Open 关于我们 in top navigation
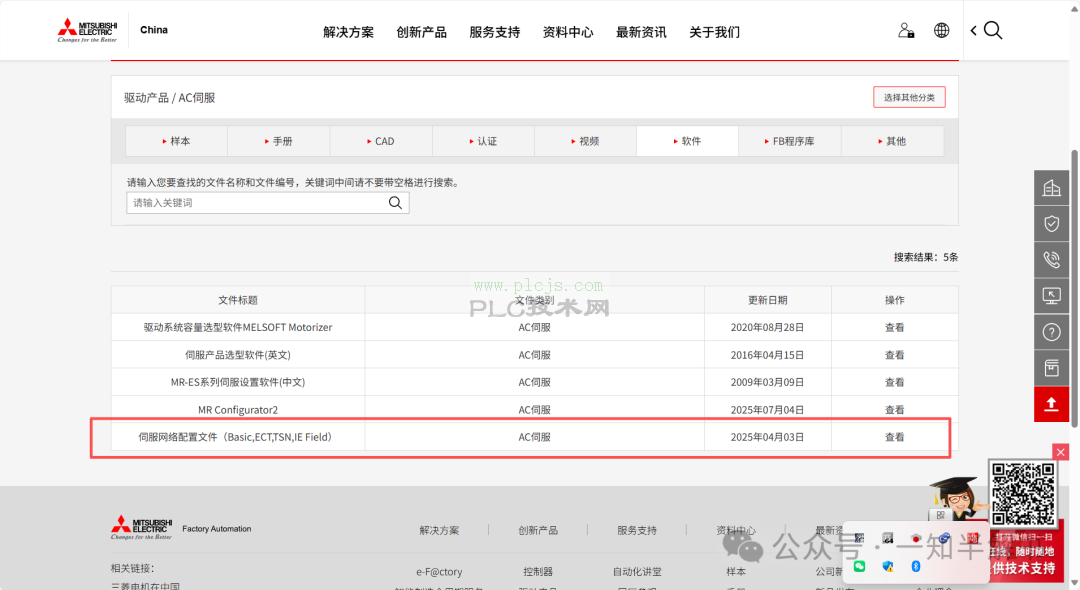 tap(715, 32)
